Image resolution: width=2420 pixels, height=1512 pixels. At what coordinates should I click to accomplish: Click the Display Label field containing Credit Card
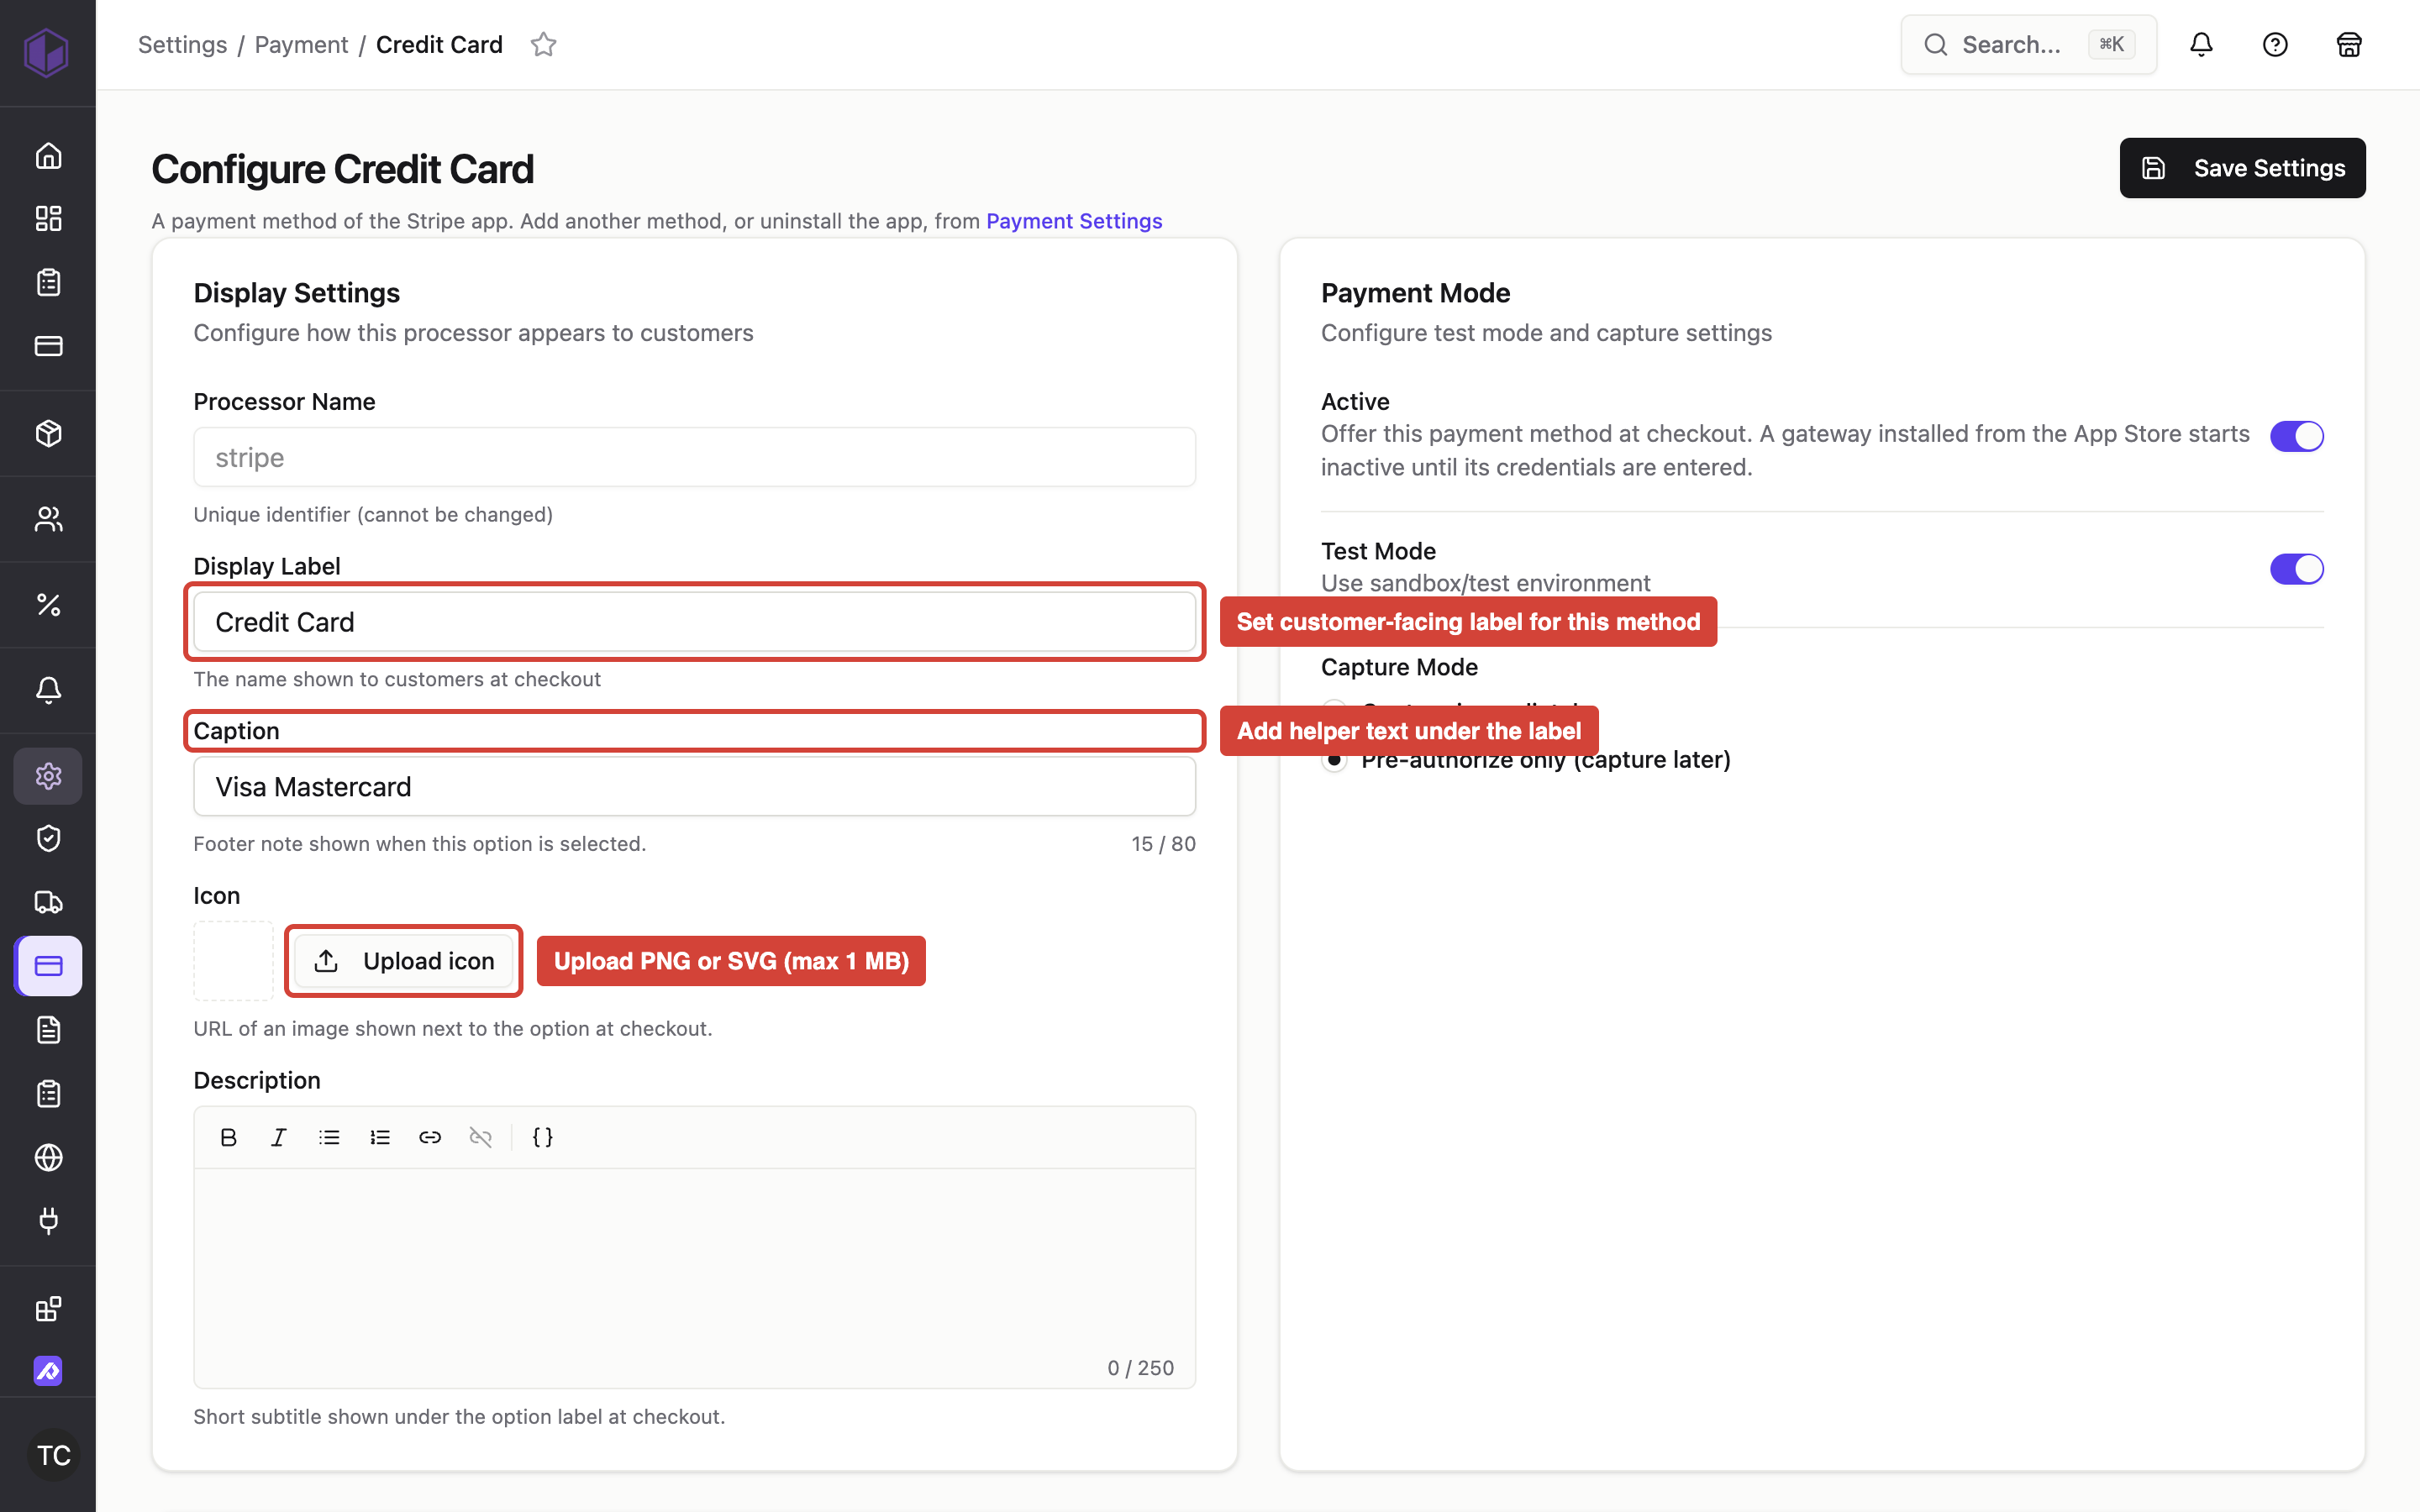tap(694, 622)
